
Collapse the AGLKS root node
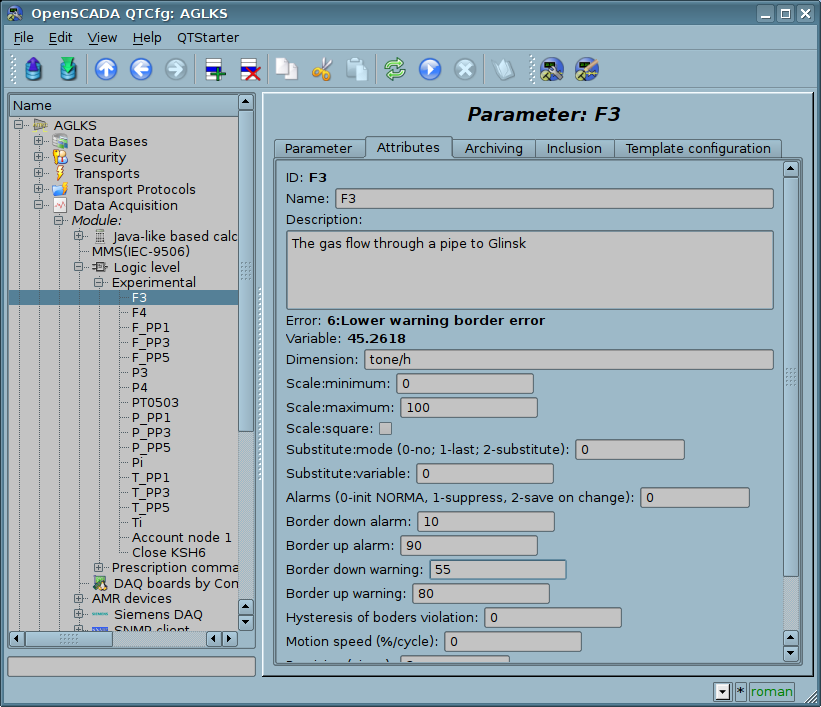[x=19, y=125]
